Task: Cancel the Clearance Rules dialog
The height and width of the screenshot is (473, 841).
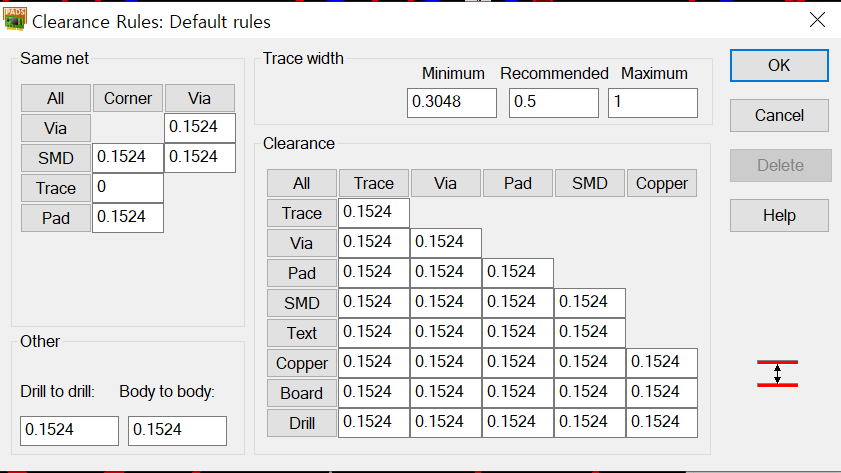Action: coord(779,115)
